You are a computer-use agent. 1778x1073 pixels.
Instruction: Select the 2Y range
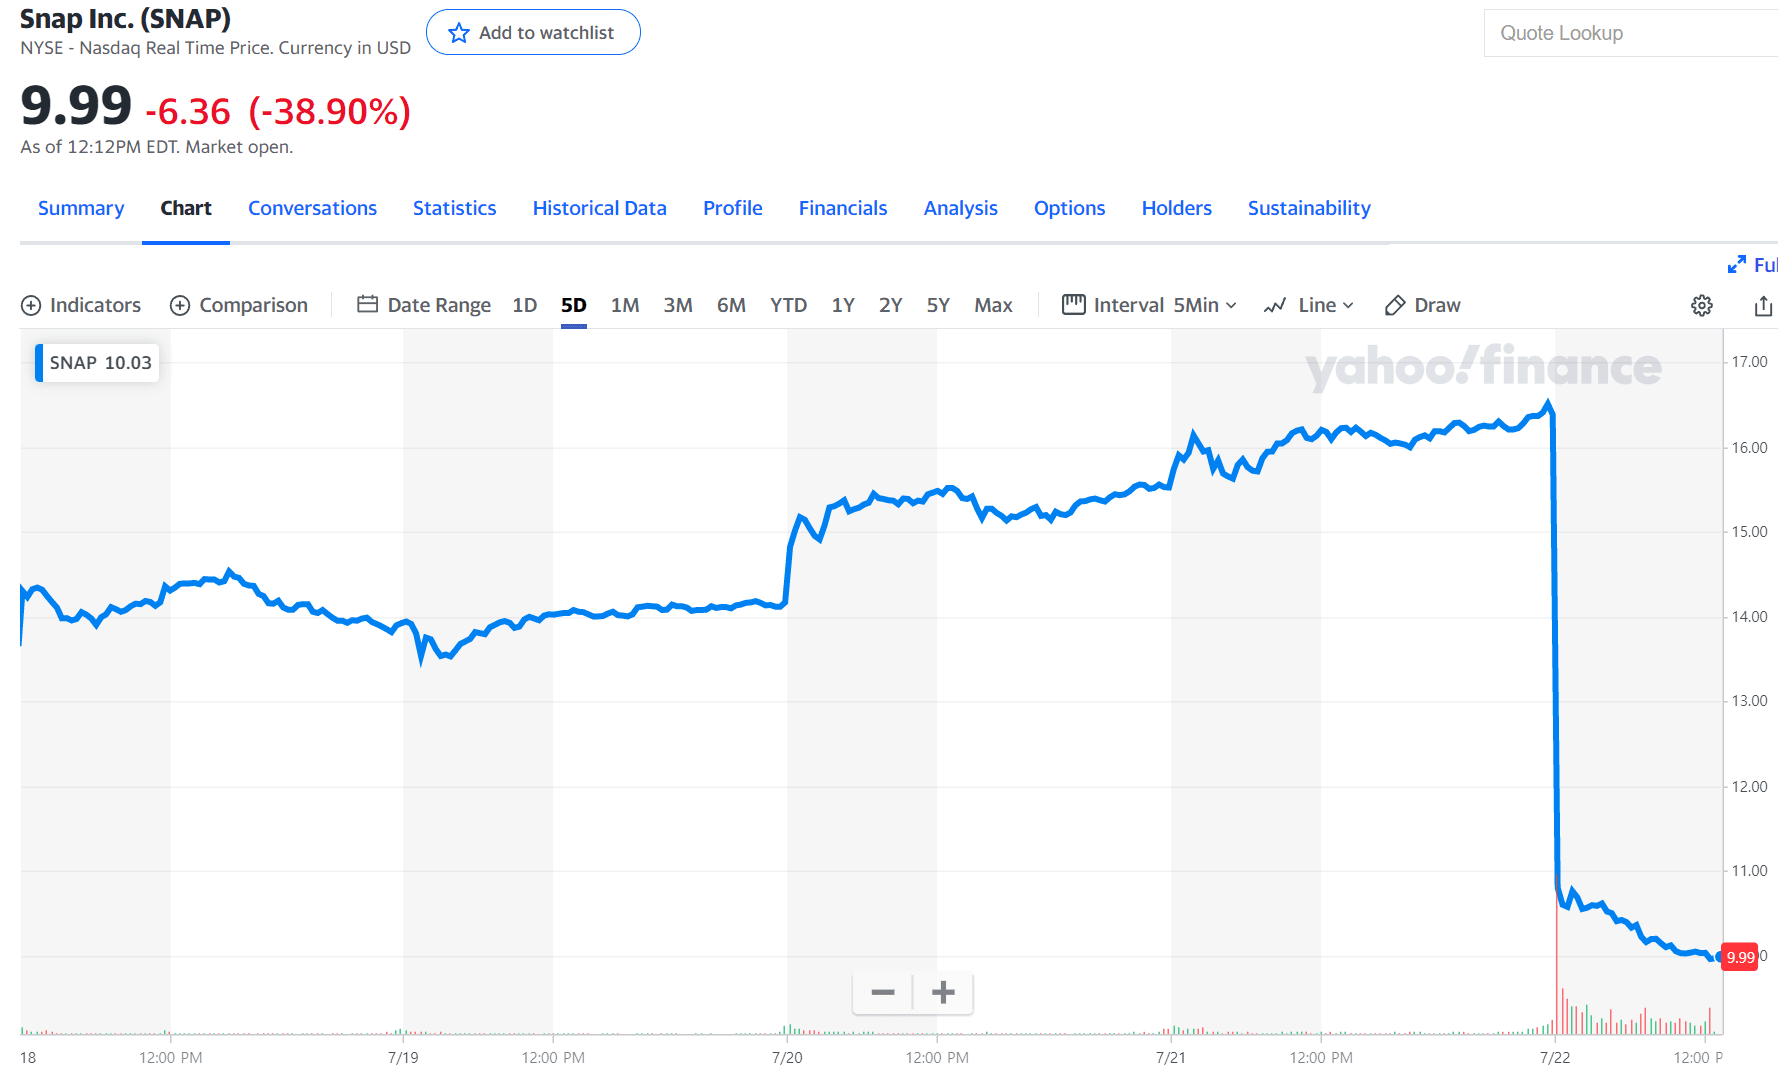click(890, 305)
